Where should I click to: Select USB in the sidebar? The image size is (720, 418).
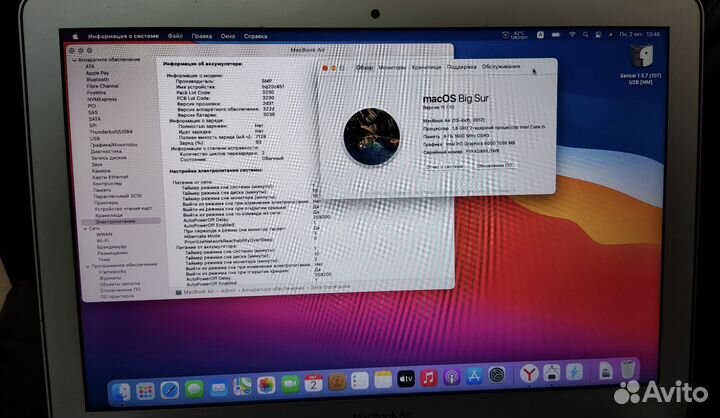pyautogui.click(x=95, y=138)
